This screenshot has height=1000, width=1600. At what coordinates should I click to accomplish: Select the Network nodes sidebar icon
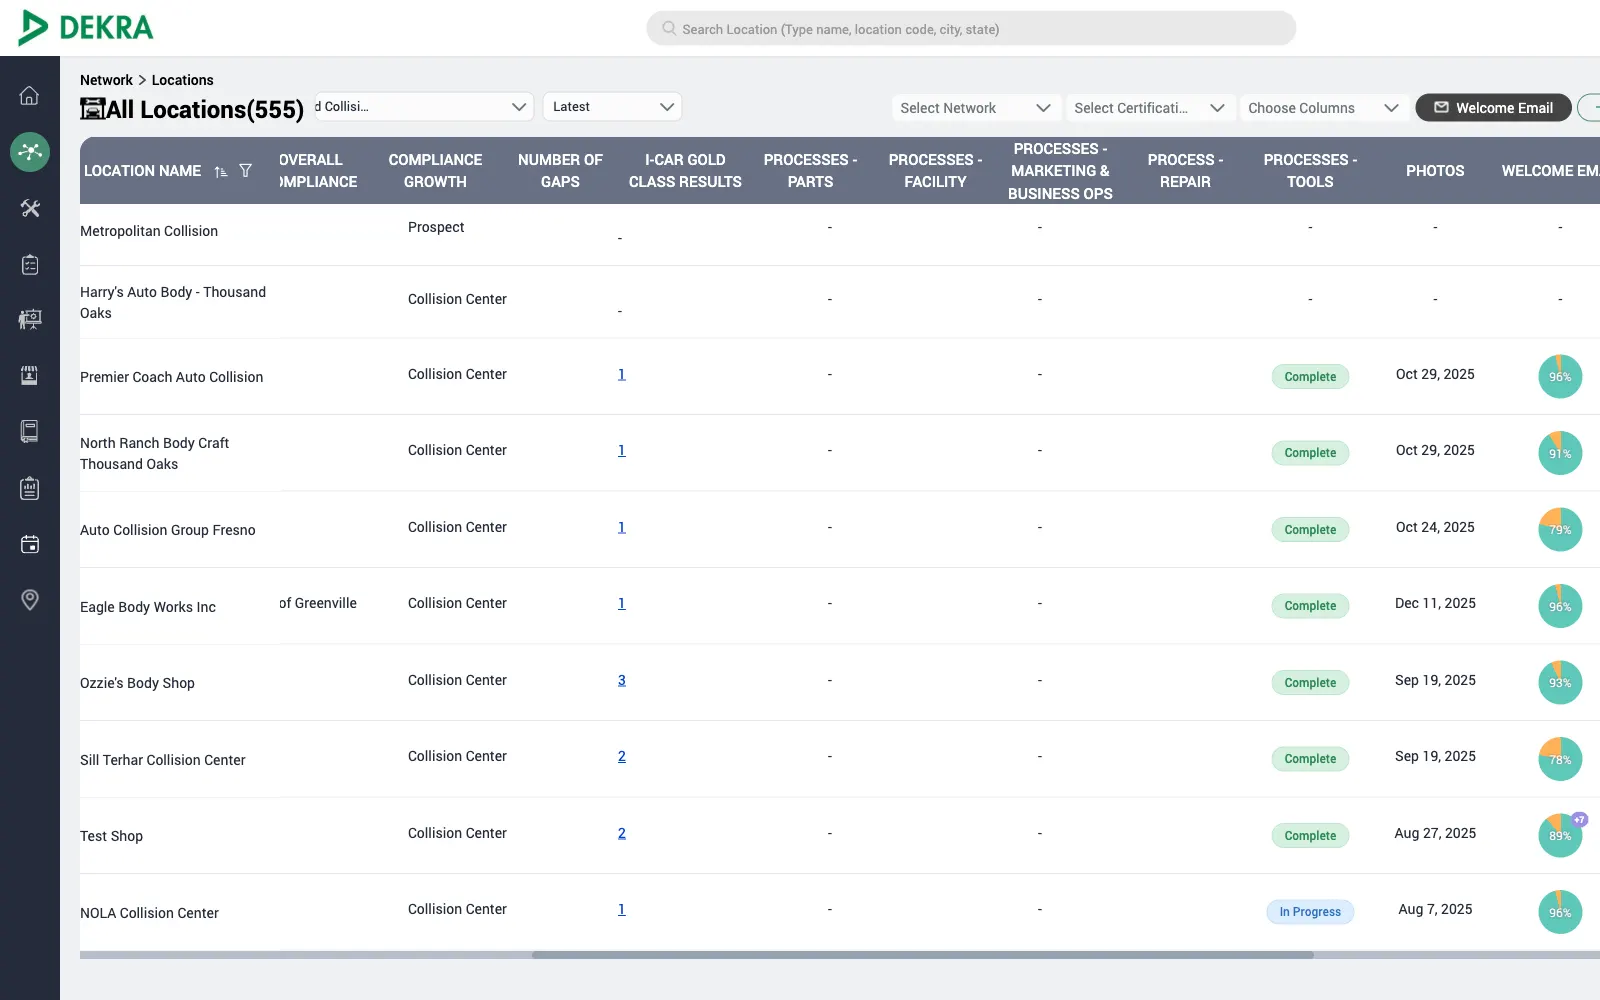[x=30, y=152]
